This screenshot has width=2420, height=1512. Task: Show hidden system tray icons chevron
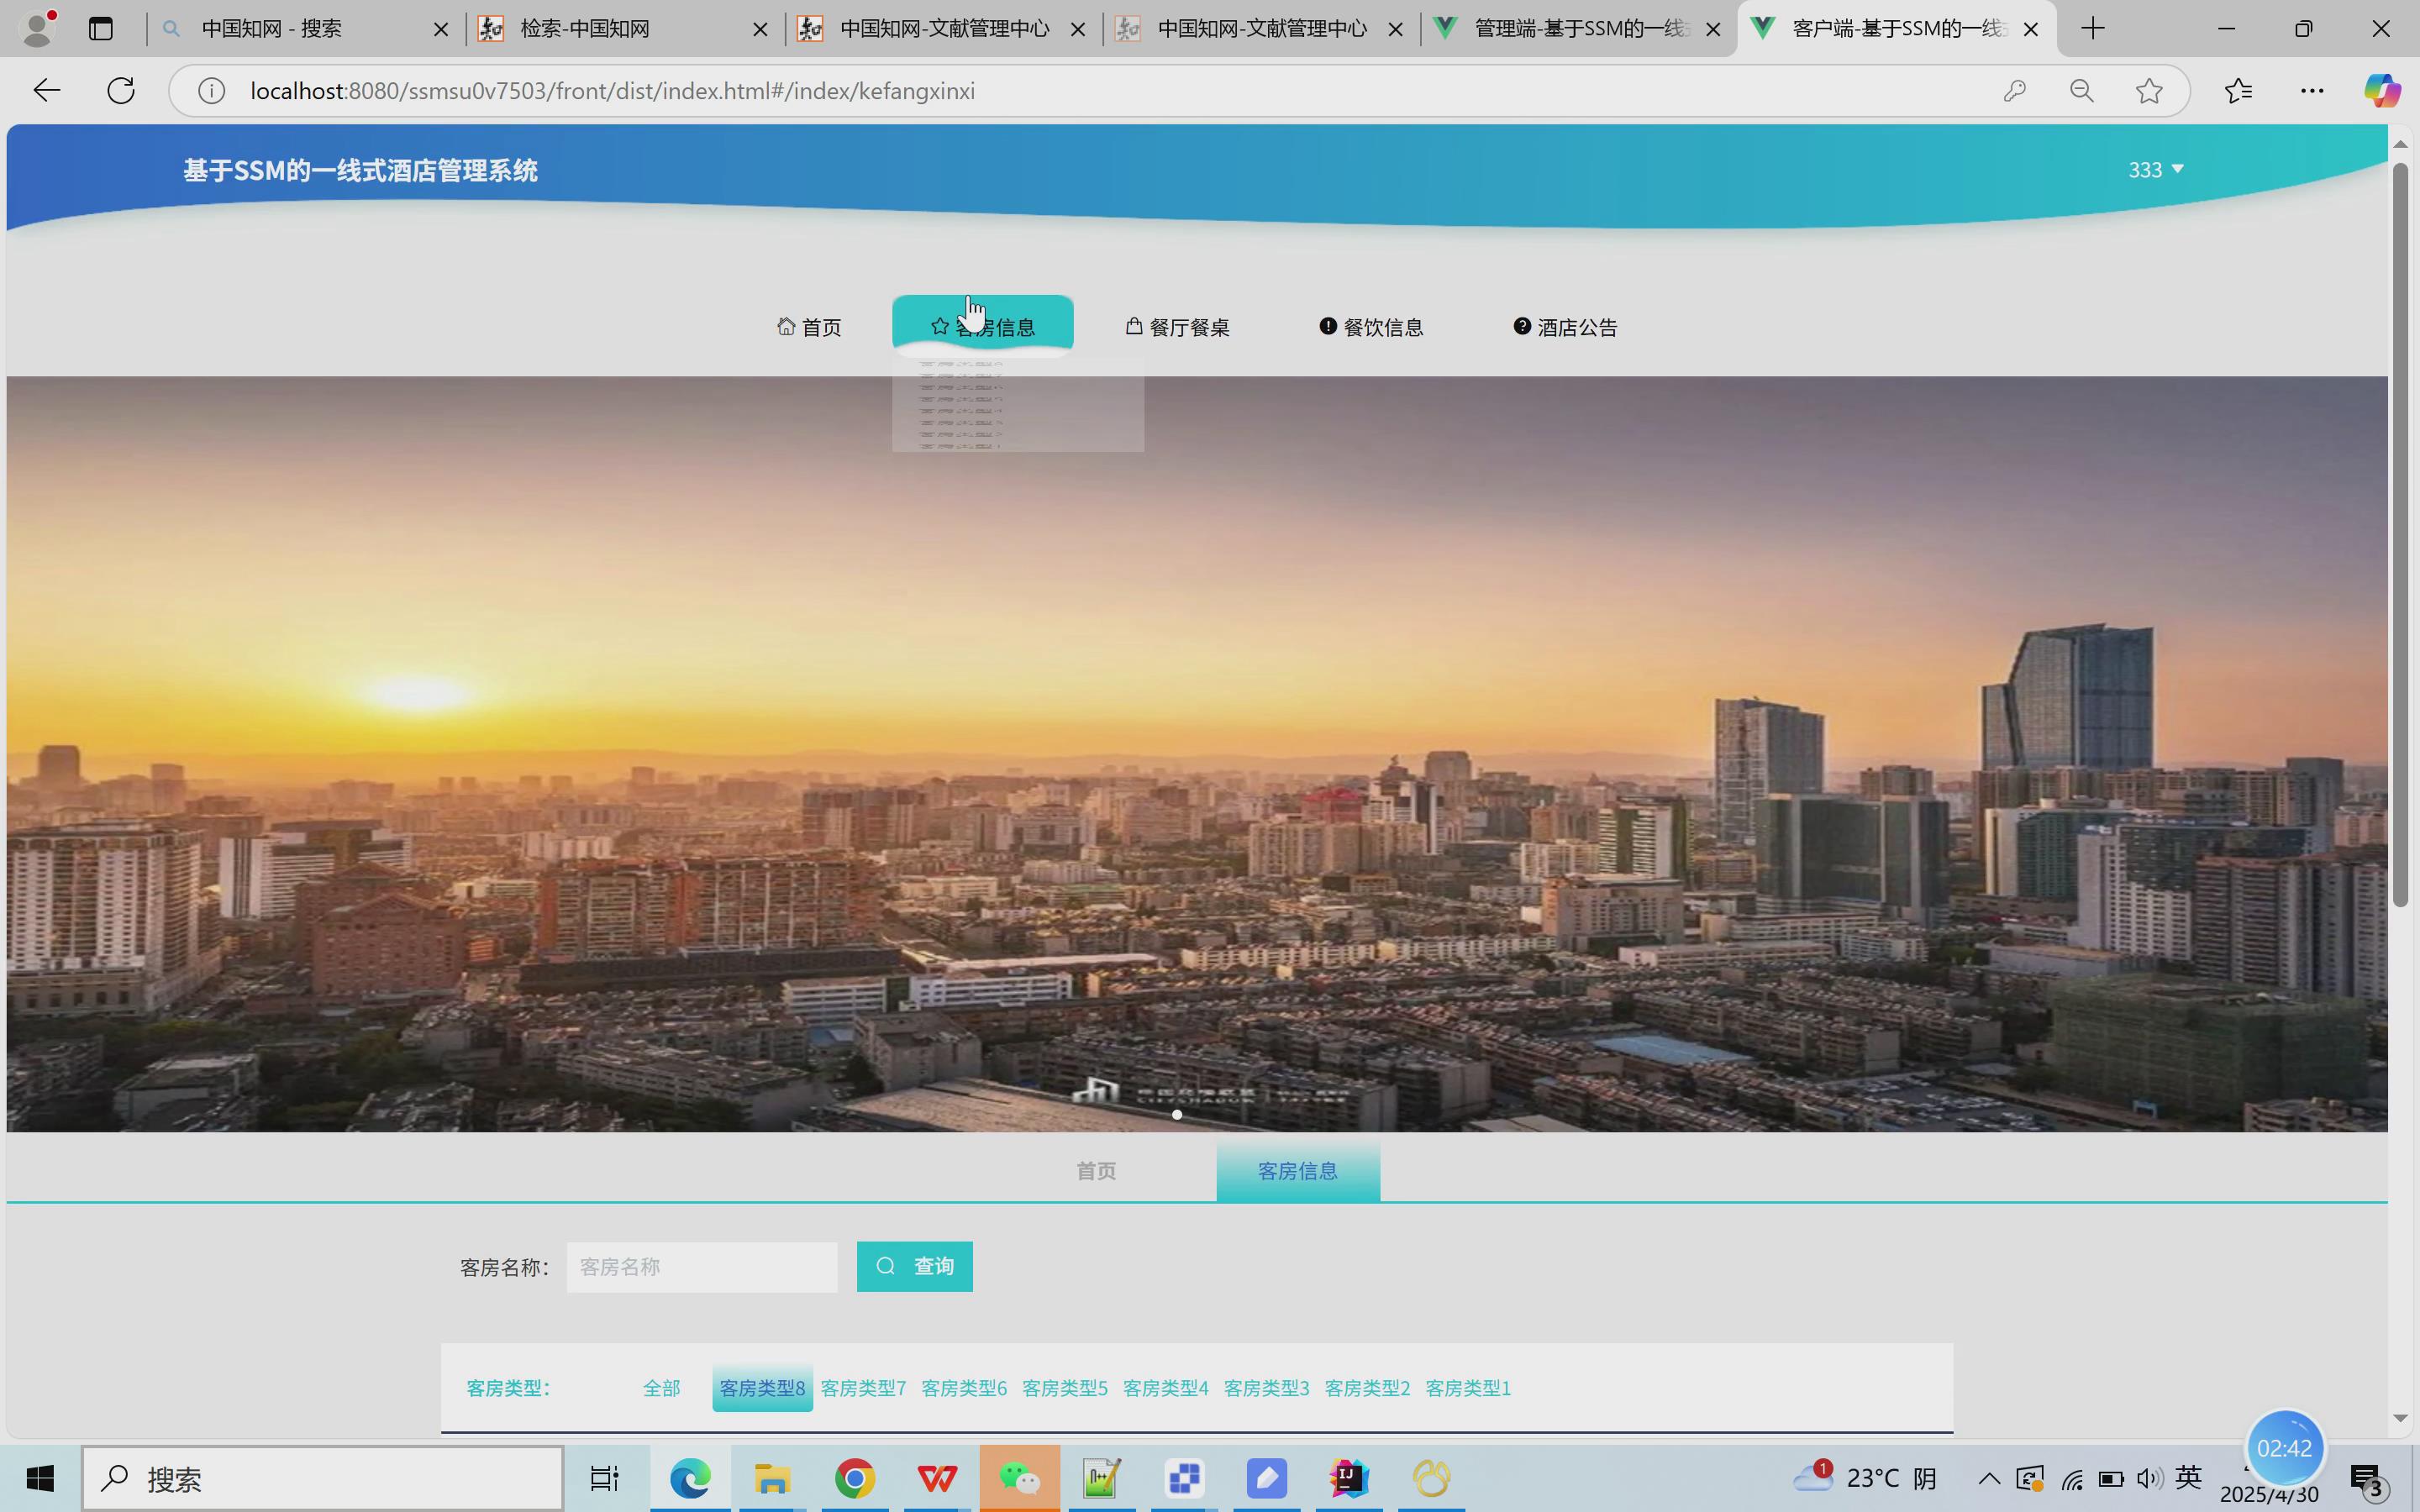(1988, 1478)
